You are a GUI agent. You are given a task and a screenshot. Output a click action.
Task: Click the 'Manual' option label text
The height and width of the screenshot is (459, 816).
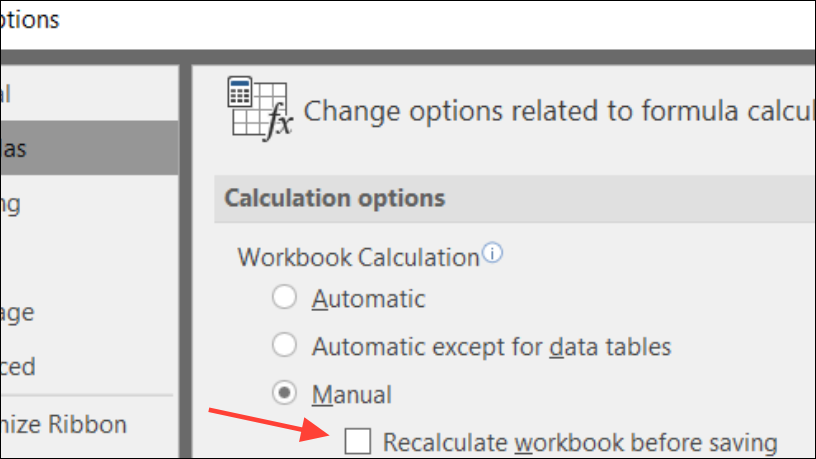click(x=351, y=394)
